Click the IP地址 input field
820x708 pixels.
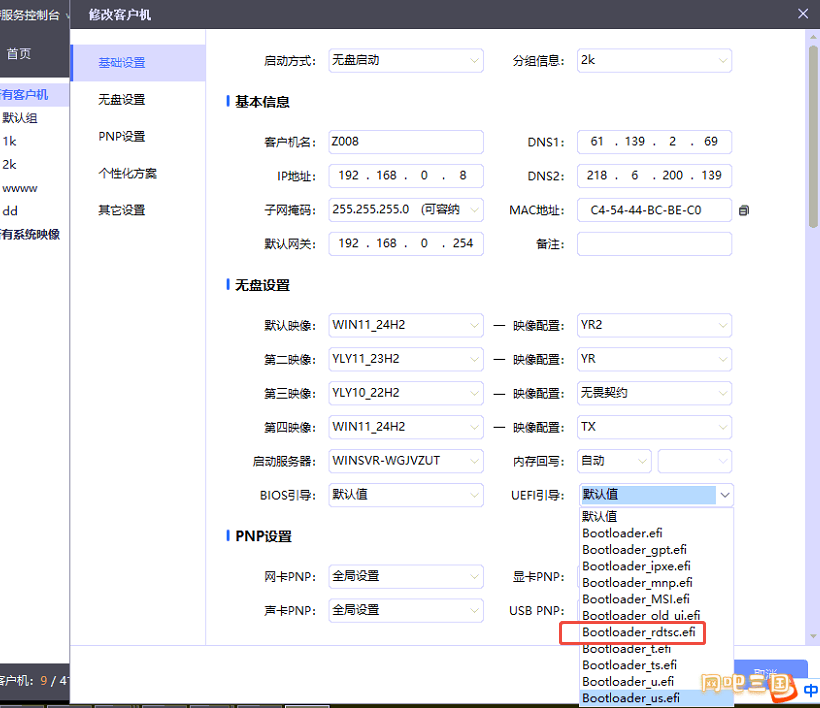point(406,176)
